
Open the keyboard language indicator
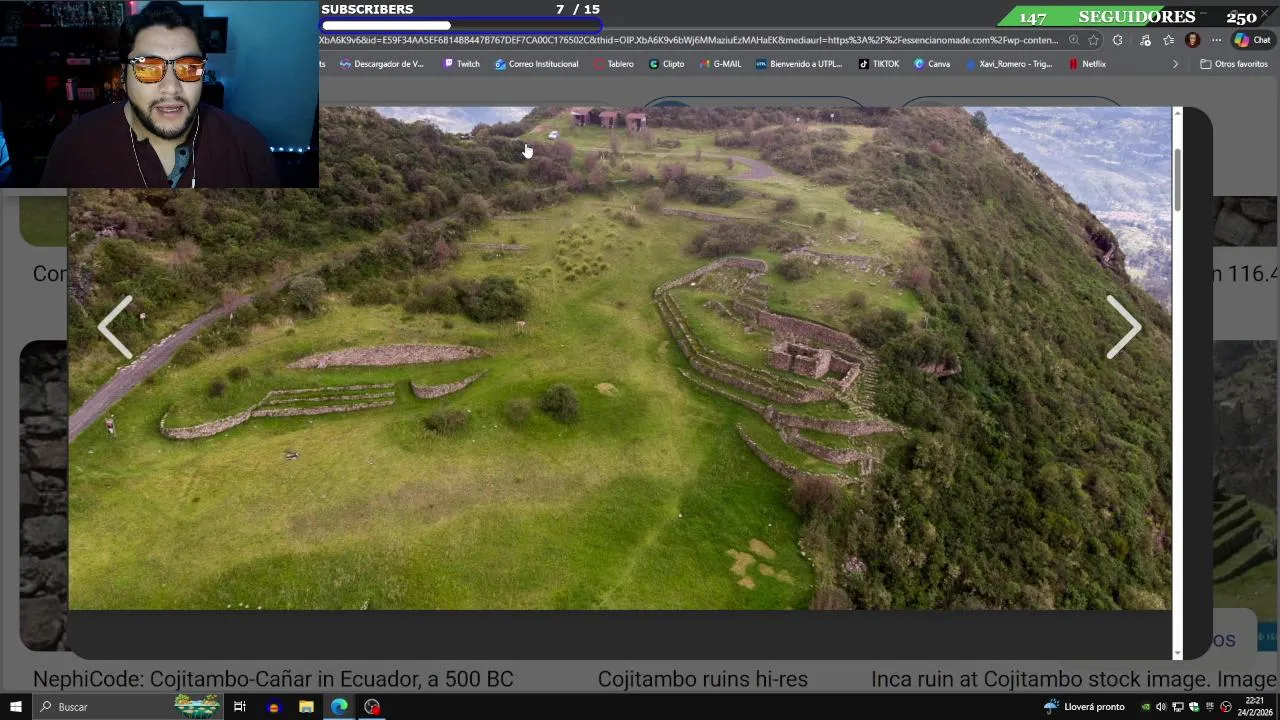pos(1209,707)
